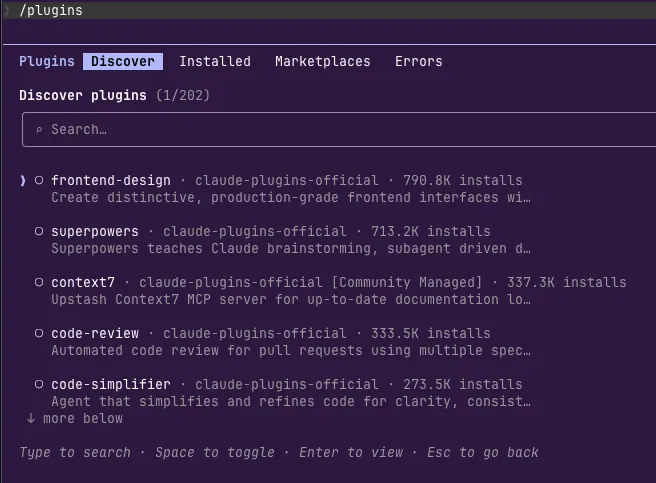Click the 'Discover plugins' heading
Viewport: 656px width, 483px height.
click(x=83, y=95)
